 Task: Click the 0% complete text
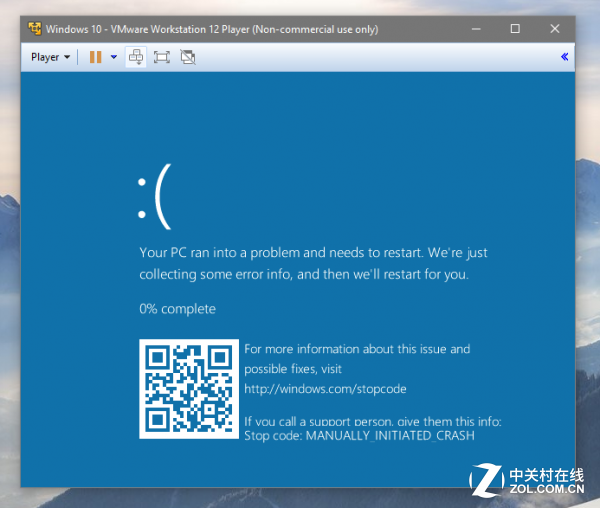(178, 309)
